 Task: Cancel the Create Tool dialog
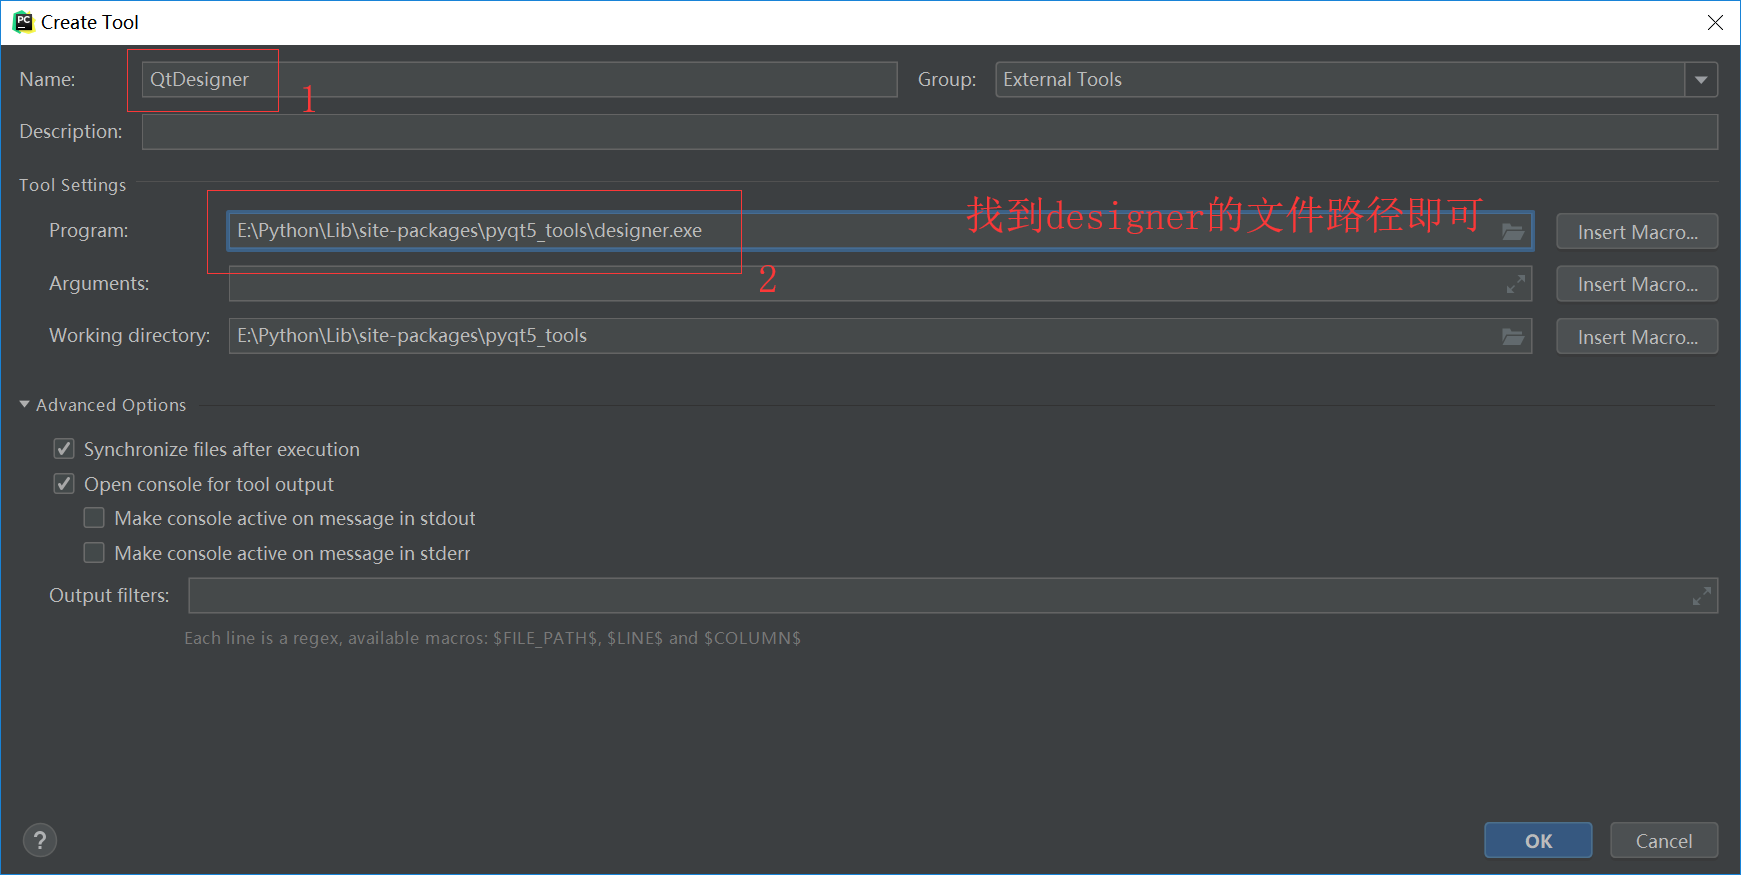pos(1664,841)
